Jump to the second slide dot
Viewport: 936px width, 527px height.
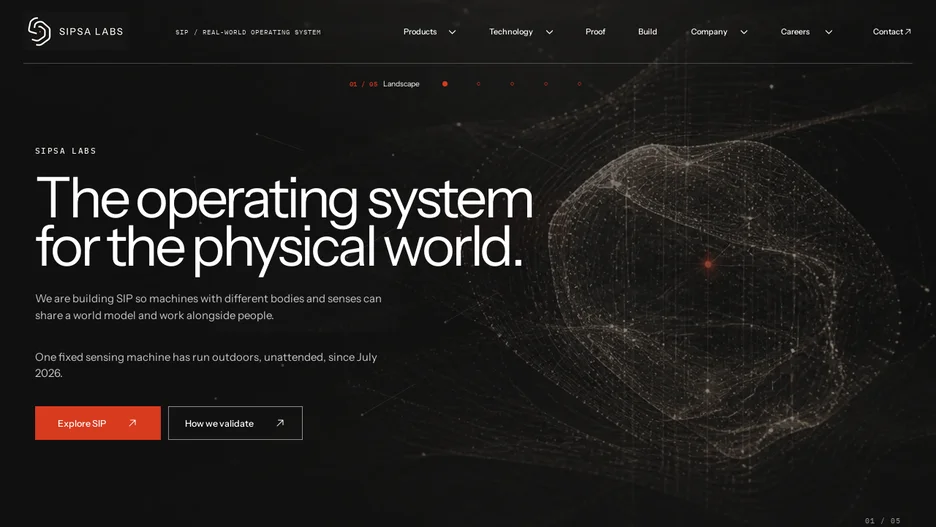click(x=478, y=84)
